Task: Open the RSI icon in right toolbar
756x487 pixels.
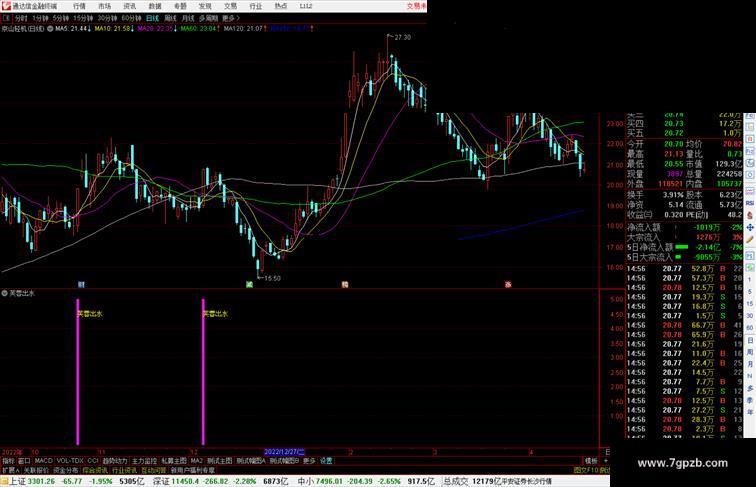Action: [750, 203]
